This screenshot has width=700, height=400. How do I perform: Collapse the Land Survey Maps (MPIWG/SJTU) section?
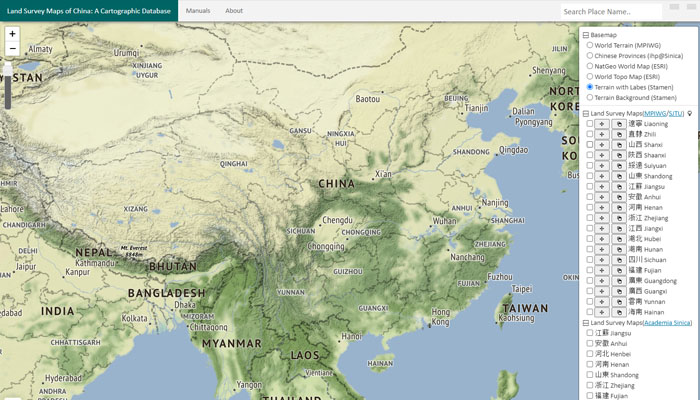click(586, 113)
